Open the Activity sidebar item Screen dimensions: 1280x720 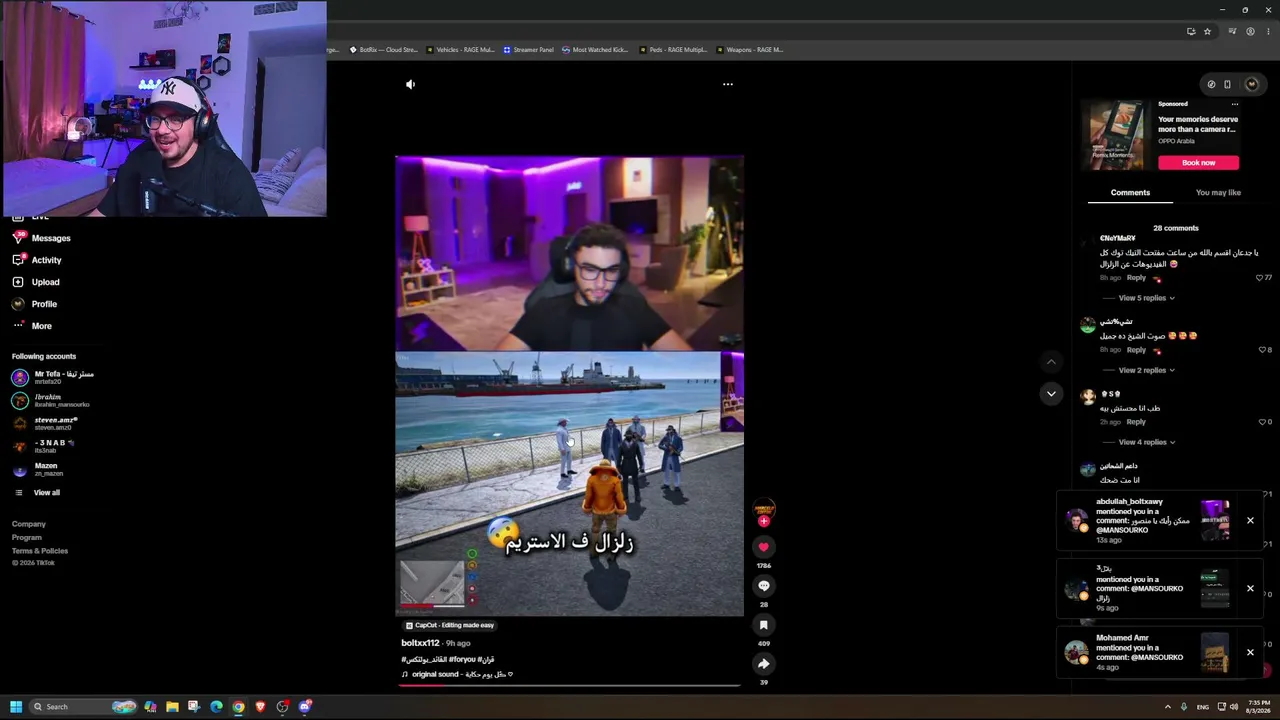tap(38, 260)
